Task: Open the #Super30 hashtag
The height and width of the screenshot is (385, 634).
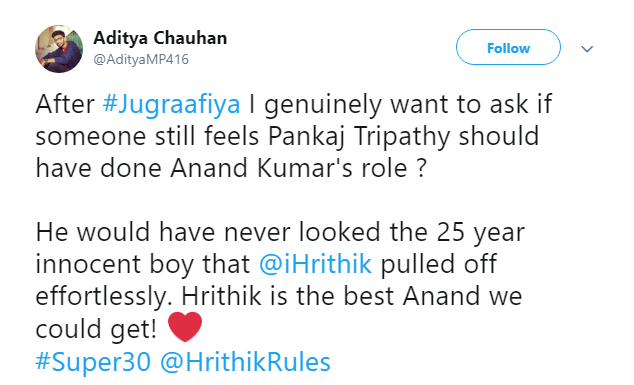Action: coord(93,361)
